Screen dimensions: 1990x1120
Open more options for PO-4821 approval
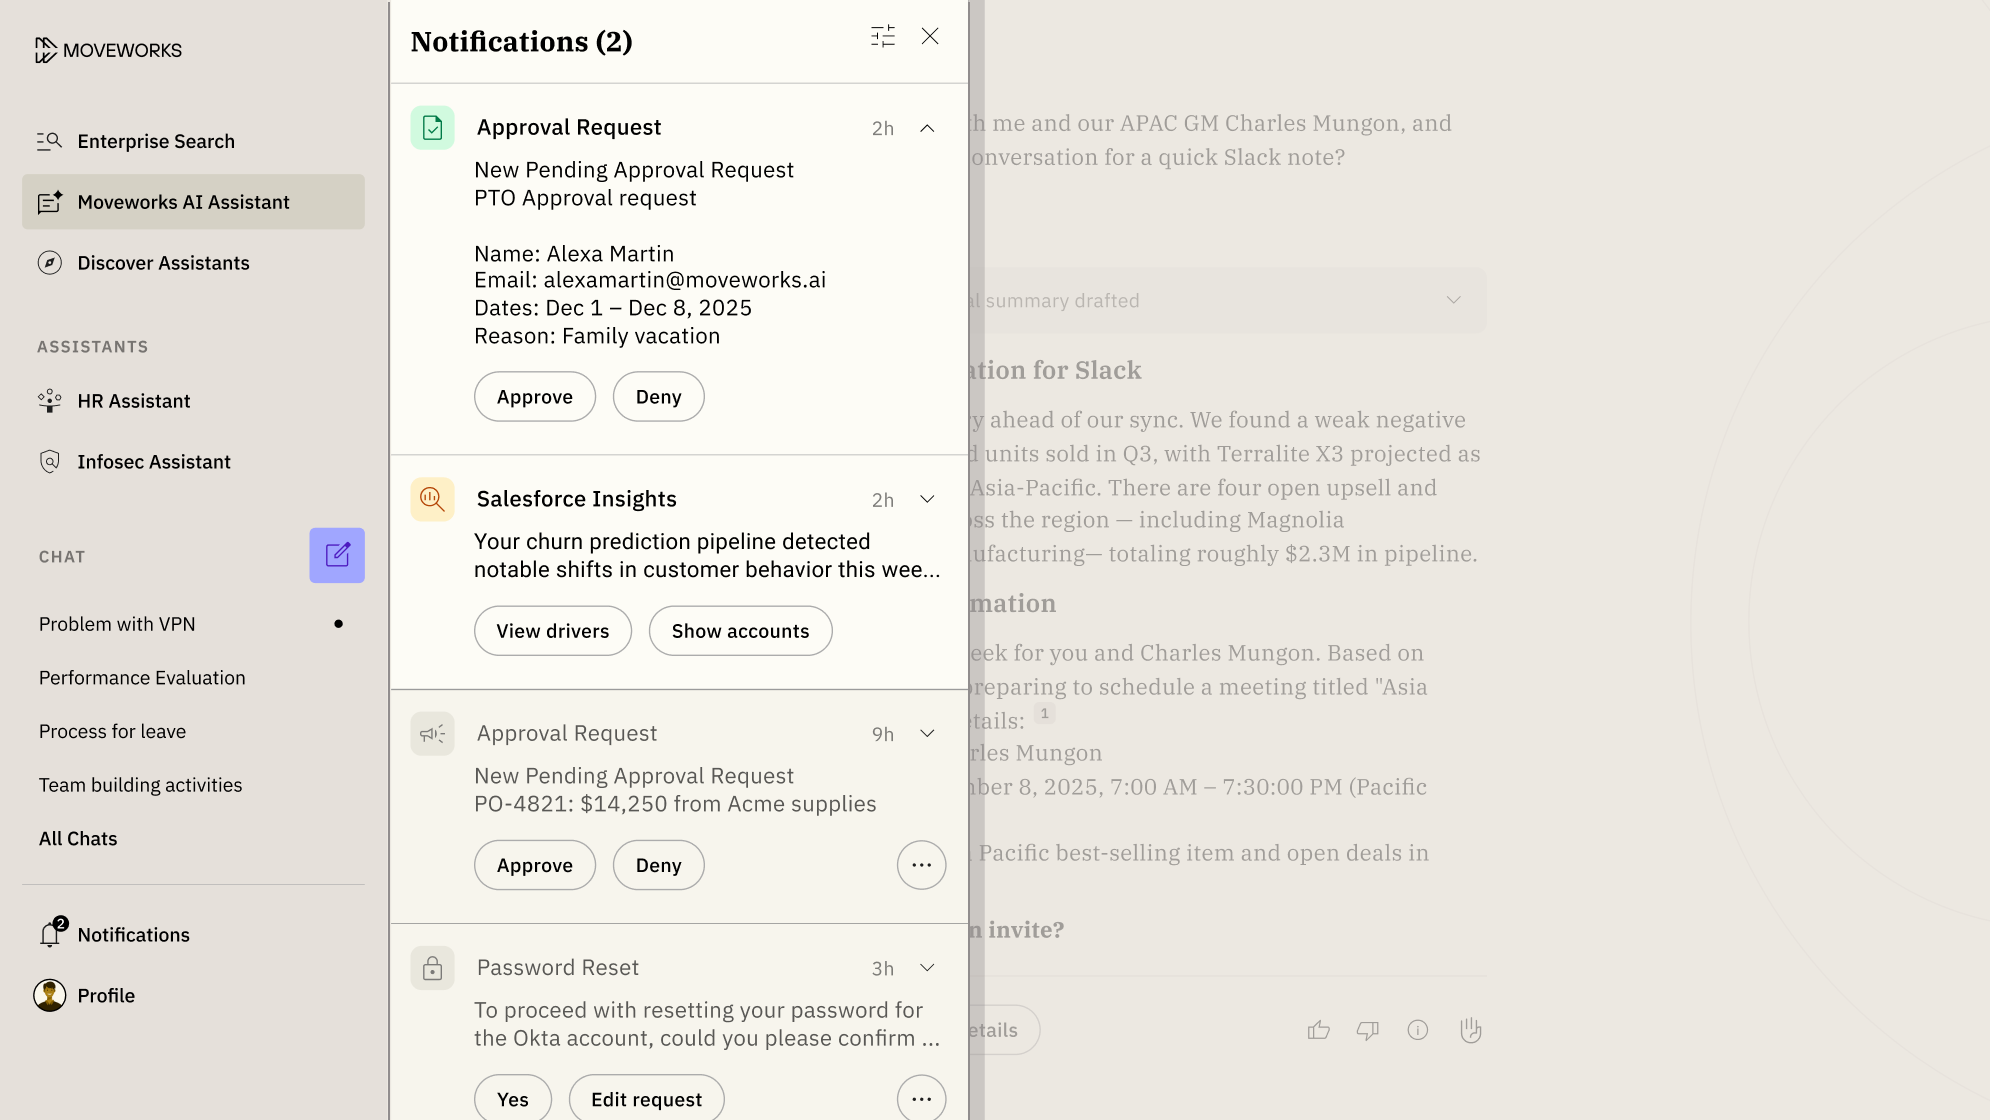pos(921,865)
